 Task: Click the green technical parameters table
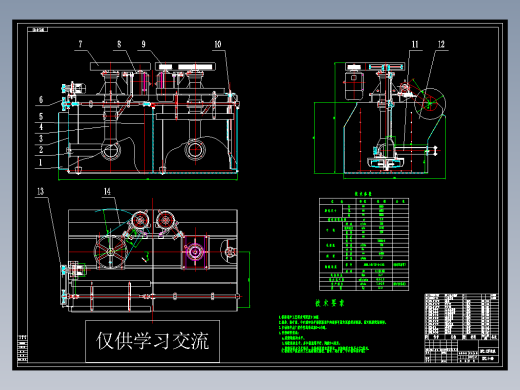[364, 244]
